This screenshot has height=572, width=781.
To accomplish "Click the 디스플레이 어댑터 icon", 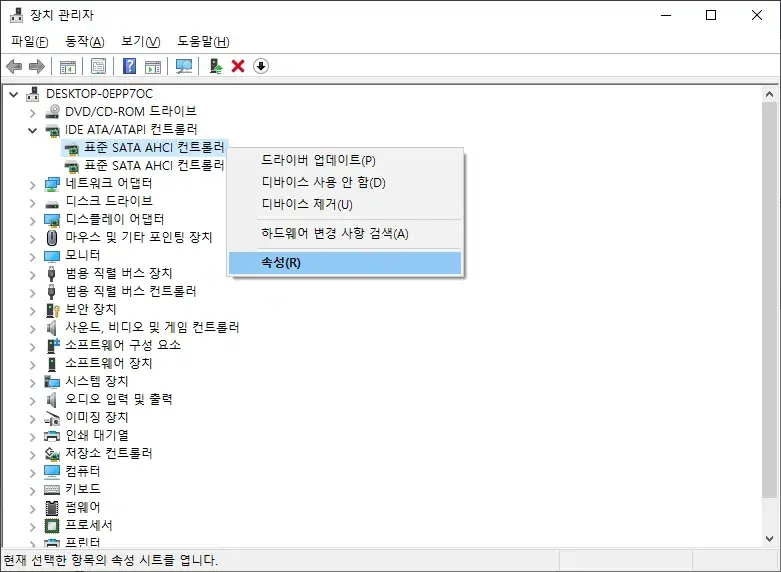I will (x=52, y=220).
